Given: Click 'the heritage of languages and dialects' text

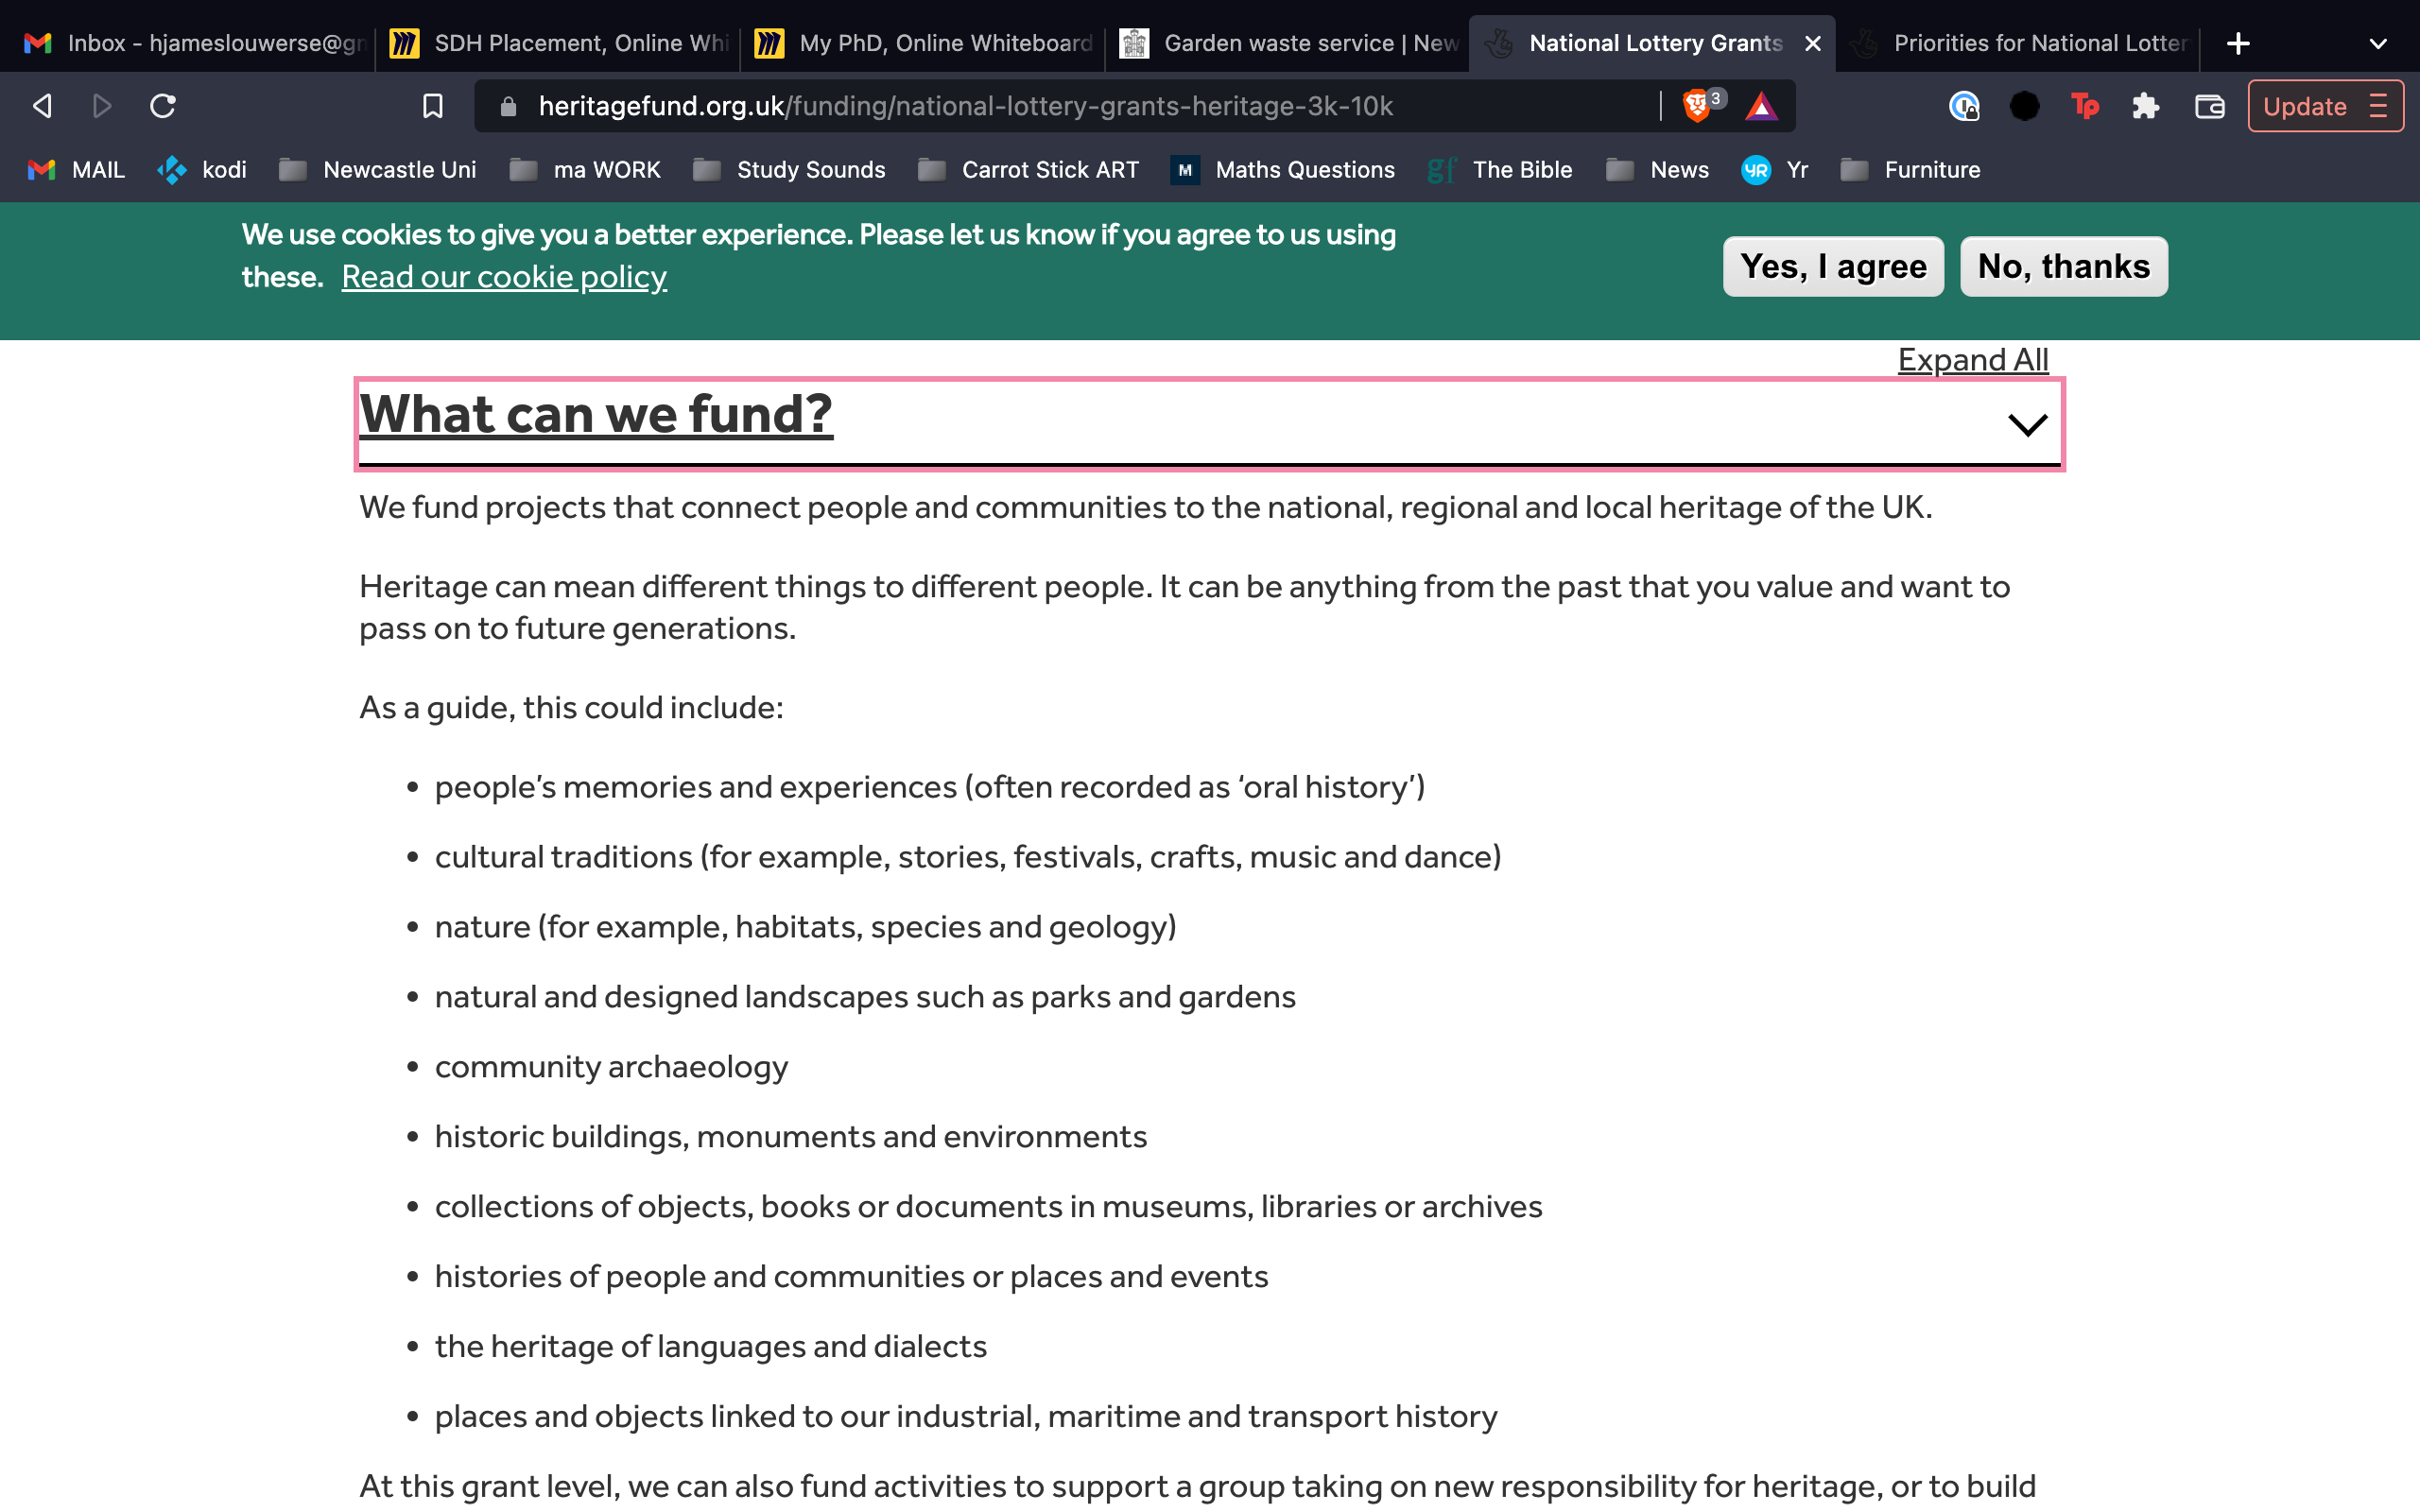Looking at the screenshot, I should point(711,1347).
